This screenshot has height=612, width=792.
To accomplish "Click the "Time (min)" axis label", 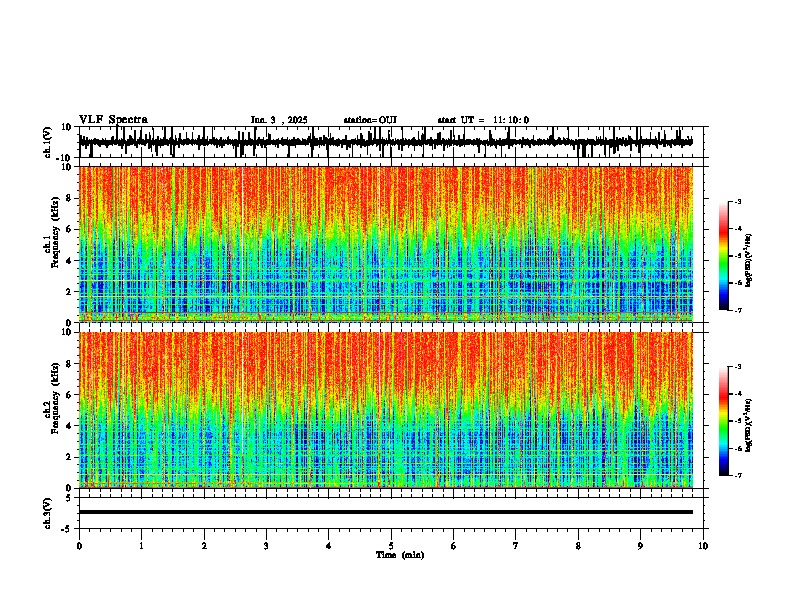I will 400,555.
